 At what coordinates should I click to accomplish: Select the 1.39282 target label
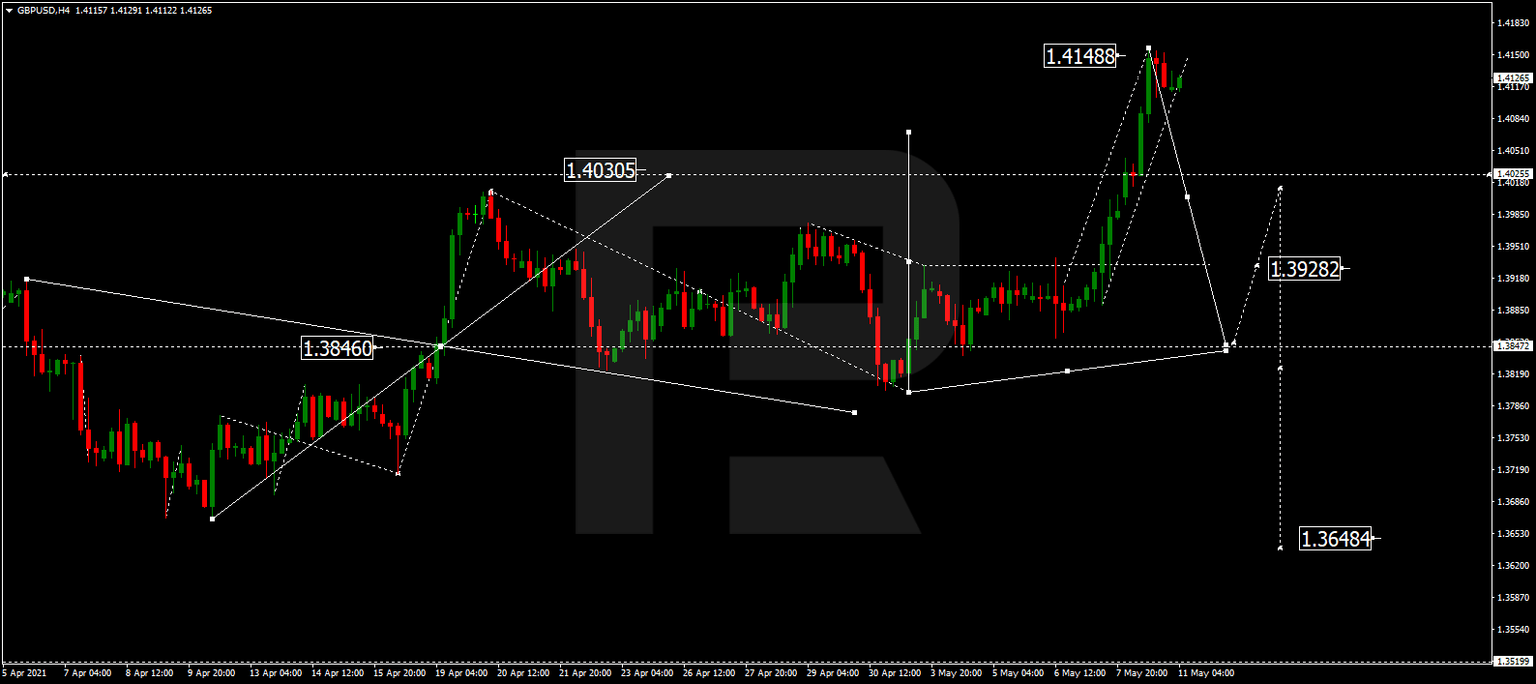pos(1305,268)
